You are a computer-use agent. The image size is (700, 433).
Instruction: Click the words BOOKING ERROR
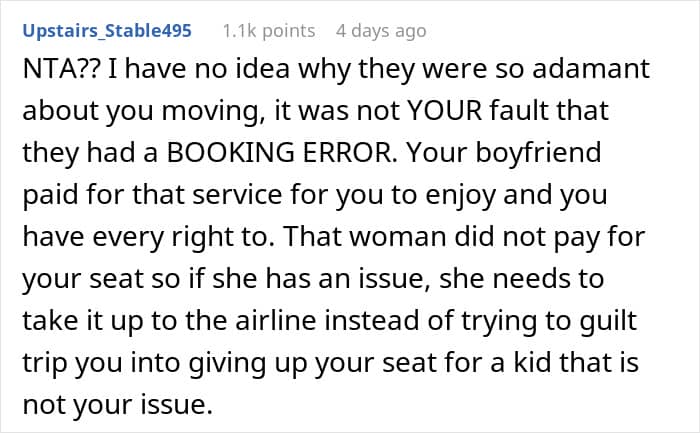[281, 153]
